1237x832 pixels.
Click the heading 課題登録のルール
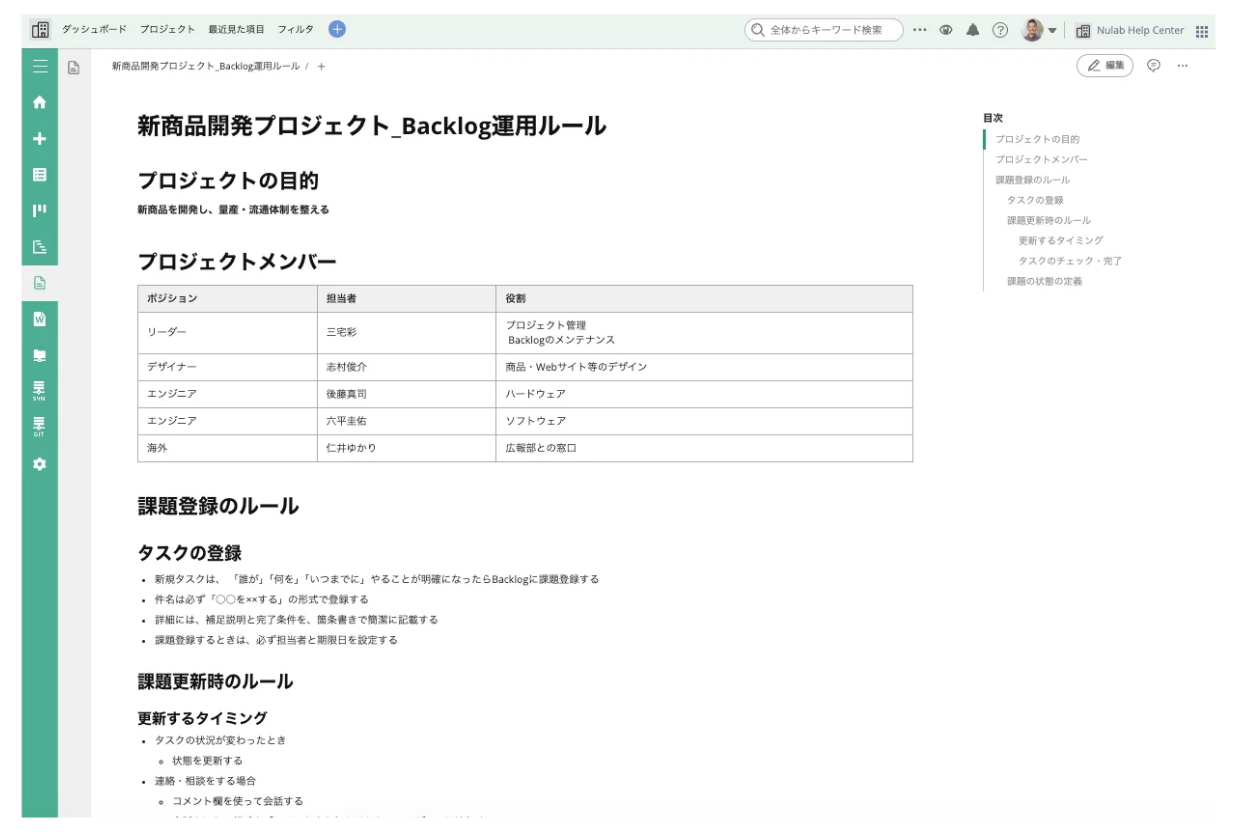[218, 506]
